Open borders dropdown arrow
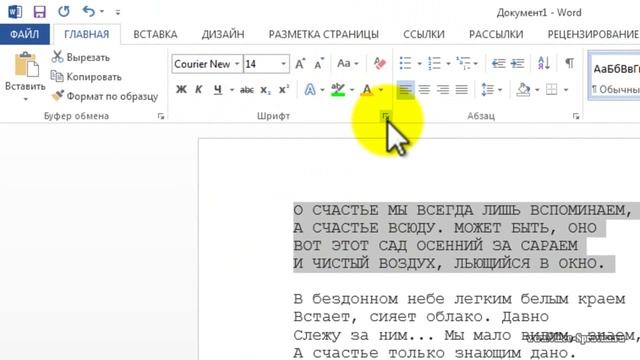The height and width of the screenshot is (360, 640). coord(566,90)
